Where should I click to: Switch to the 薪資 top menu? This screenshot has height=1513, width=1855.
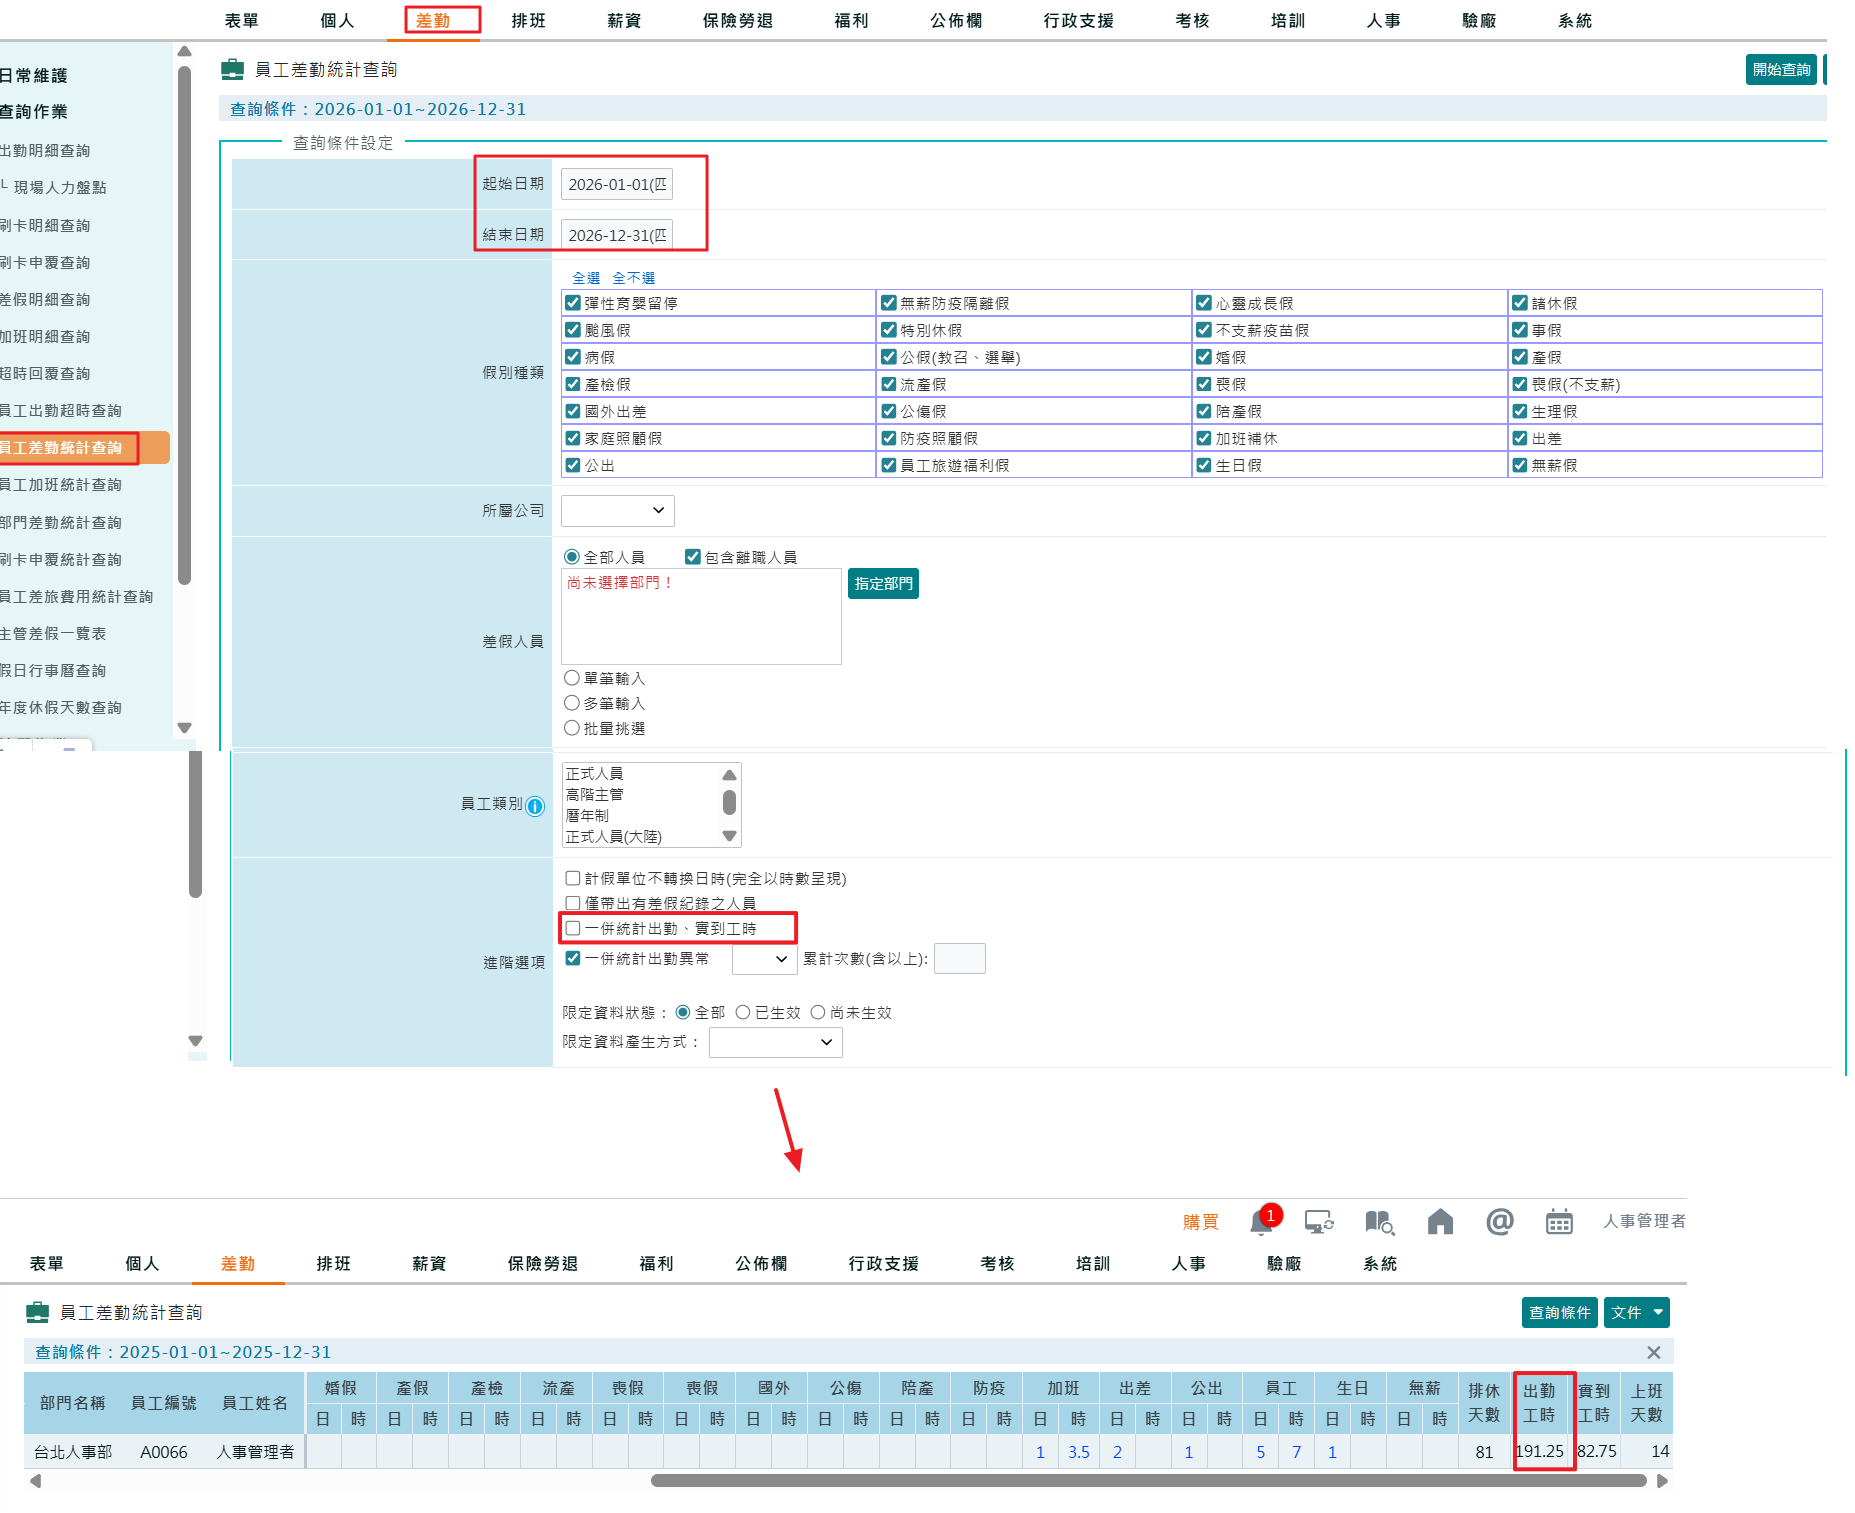click(x=624, y=21)
